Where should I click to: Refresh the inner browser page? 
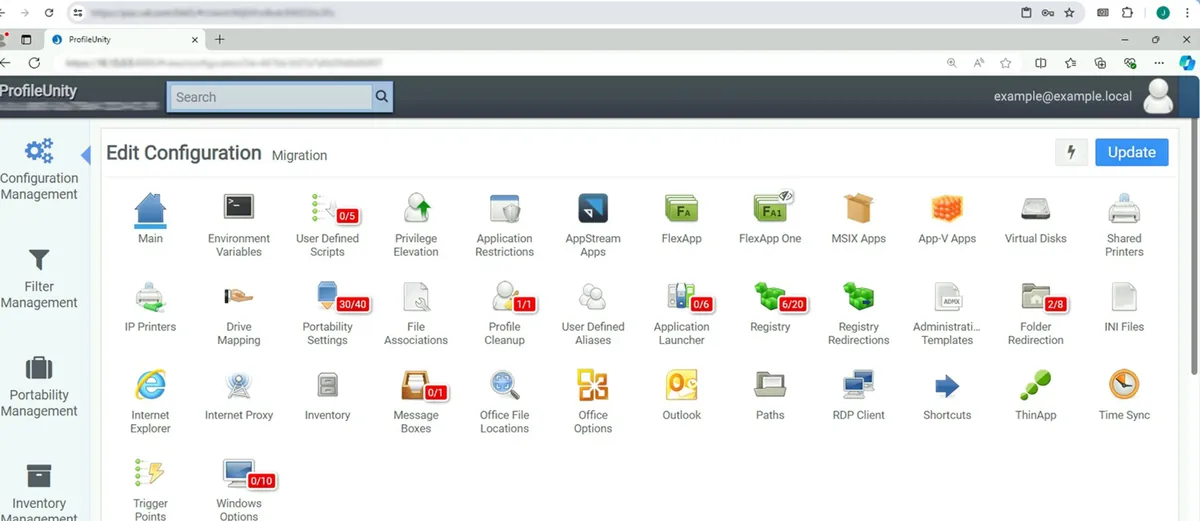34,62
